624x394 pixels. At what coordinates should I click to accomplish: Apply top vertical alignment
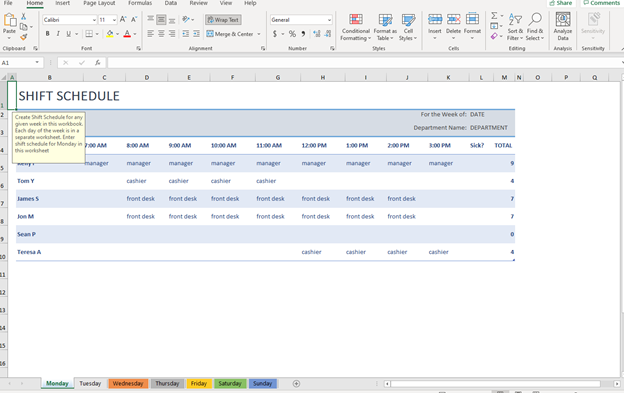tap(150, 19)
